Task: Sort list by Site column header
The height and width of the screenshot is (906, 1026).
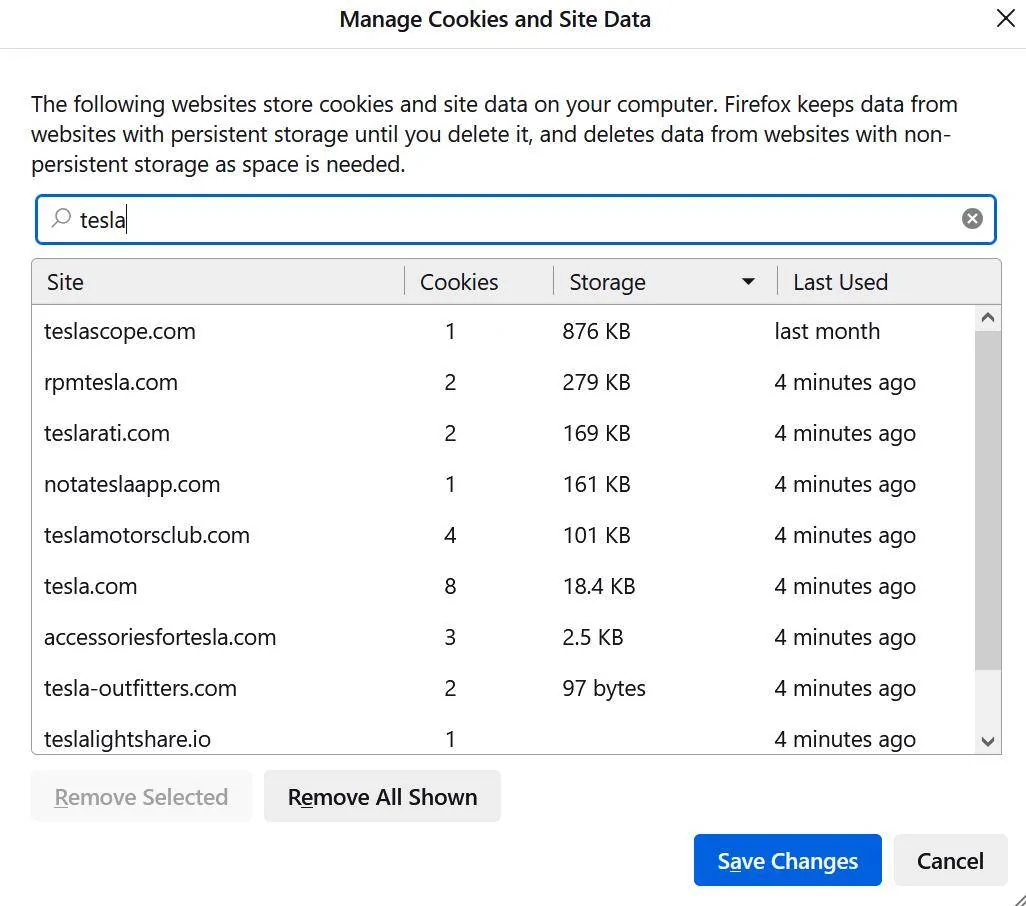Action: click(218, 282)
